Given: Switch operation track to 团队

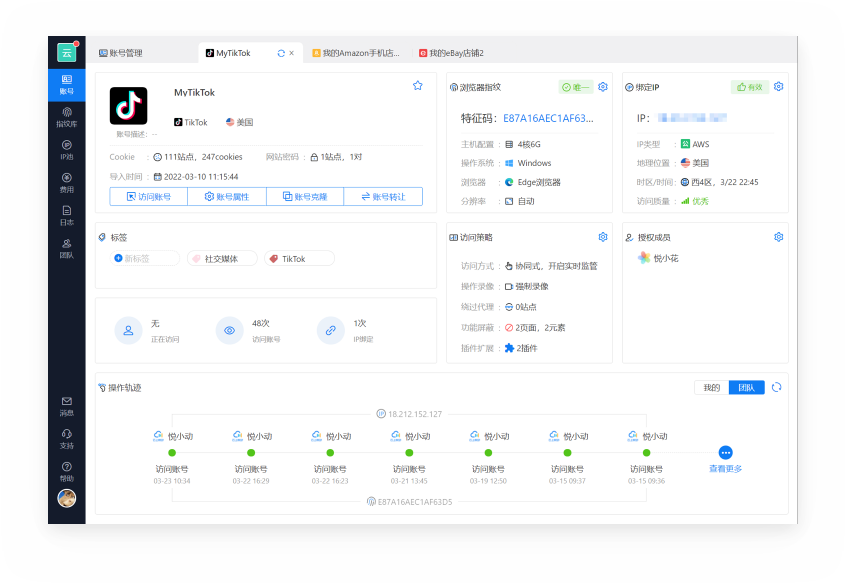Looking at the screenshot, I should 746,387.
